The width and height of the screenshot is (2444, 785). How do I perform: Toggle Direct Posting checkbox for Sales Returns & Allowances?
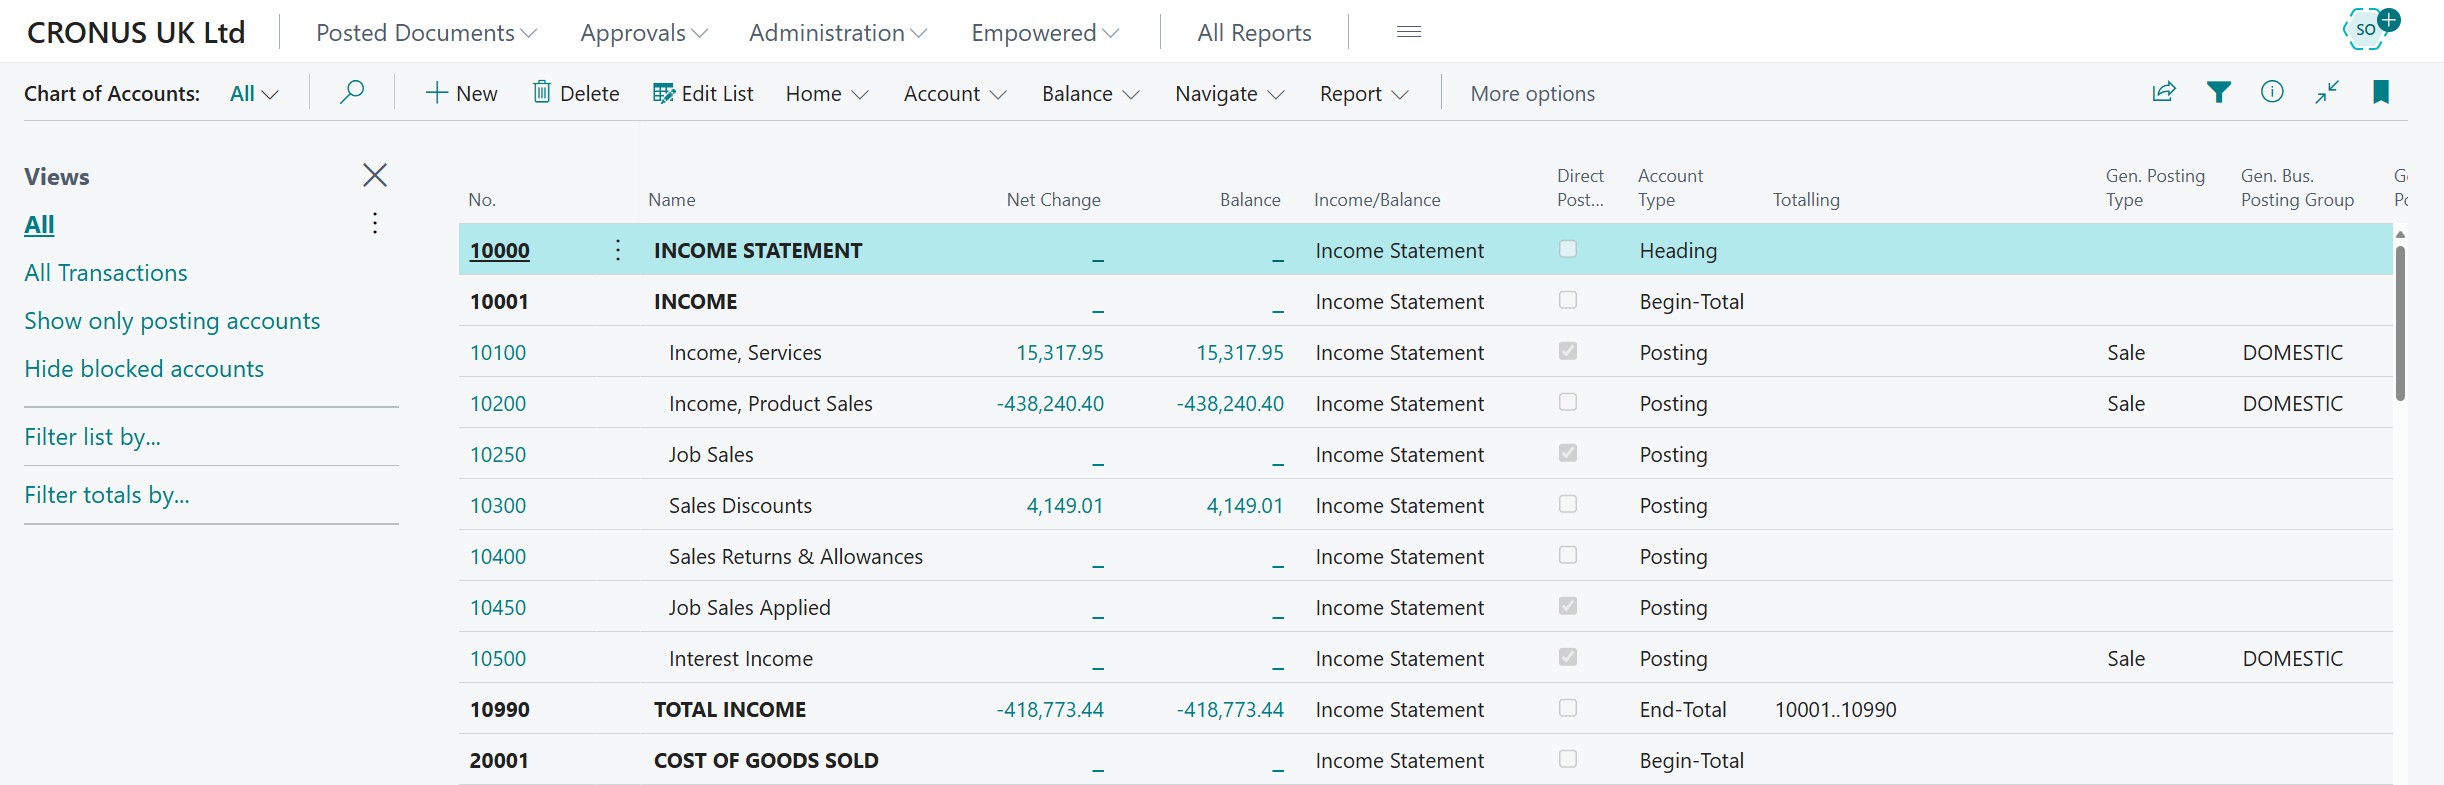1568,555
